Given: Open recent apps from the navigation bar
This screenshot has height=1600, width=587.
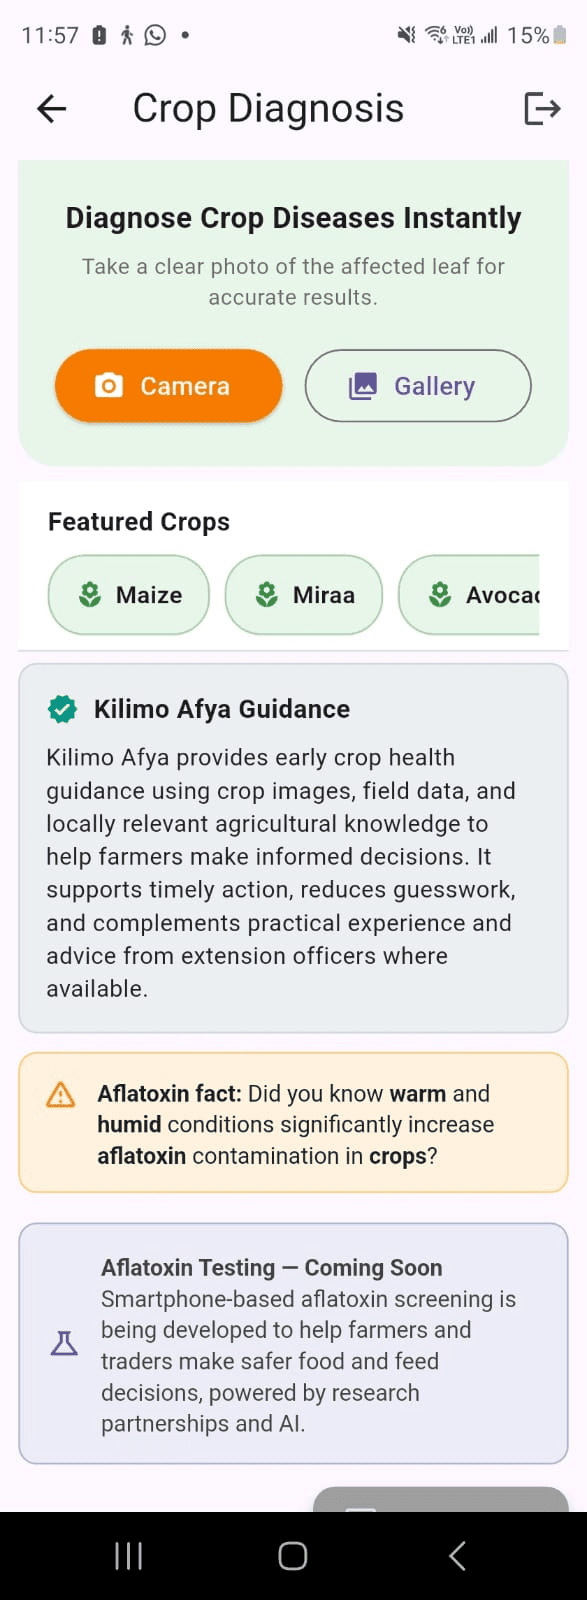Looking at the screenshot, I should [x=128, y=1555].
